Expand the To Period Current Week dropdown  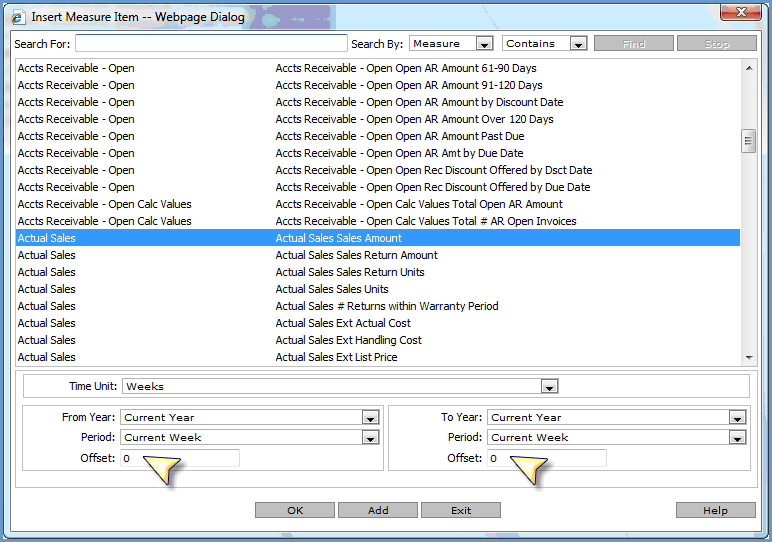[x=737, y=438]
